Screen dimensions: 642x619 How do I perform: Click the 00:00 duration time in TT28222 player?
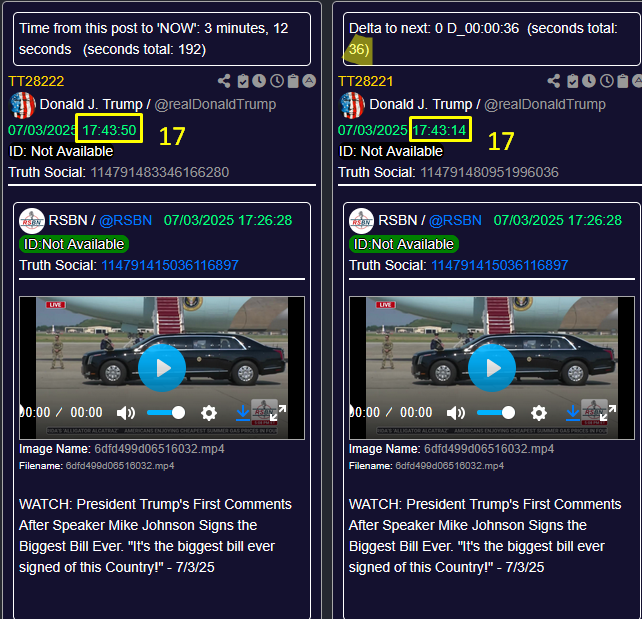pos(86,412)
